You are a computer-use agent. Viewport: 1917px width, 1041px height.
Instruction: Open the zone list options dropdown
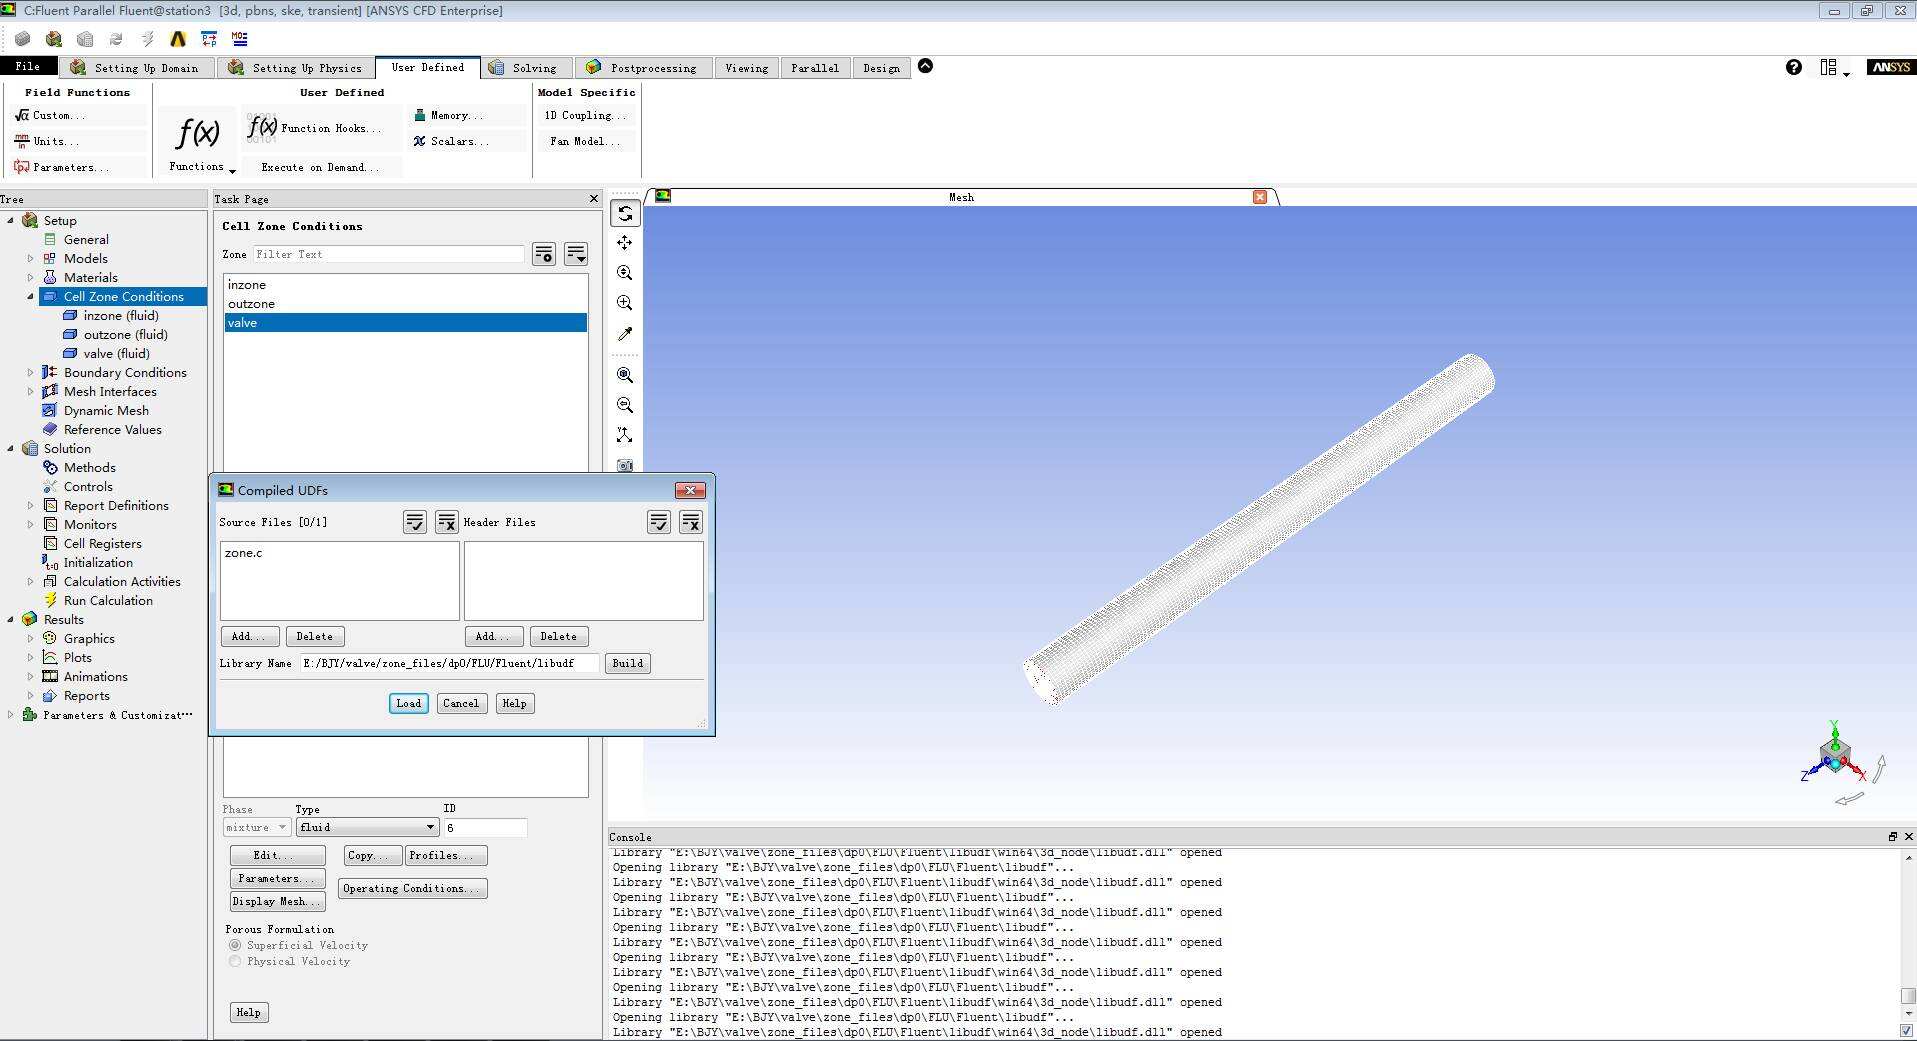click(576, 254)
